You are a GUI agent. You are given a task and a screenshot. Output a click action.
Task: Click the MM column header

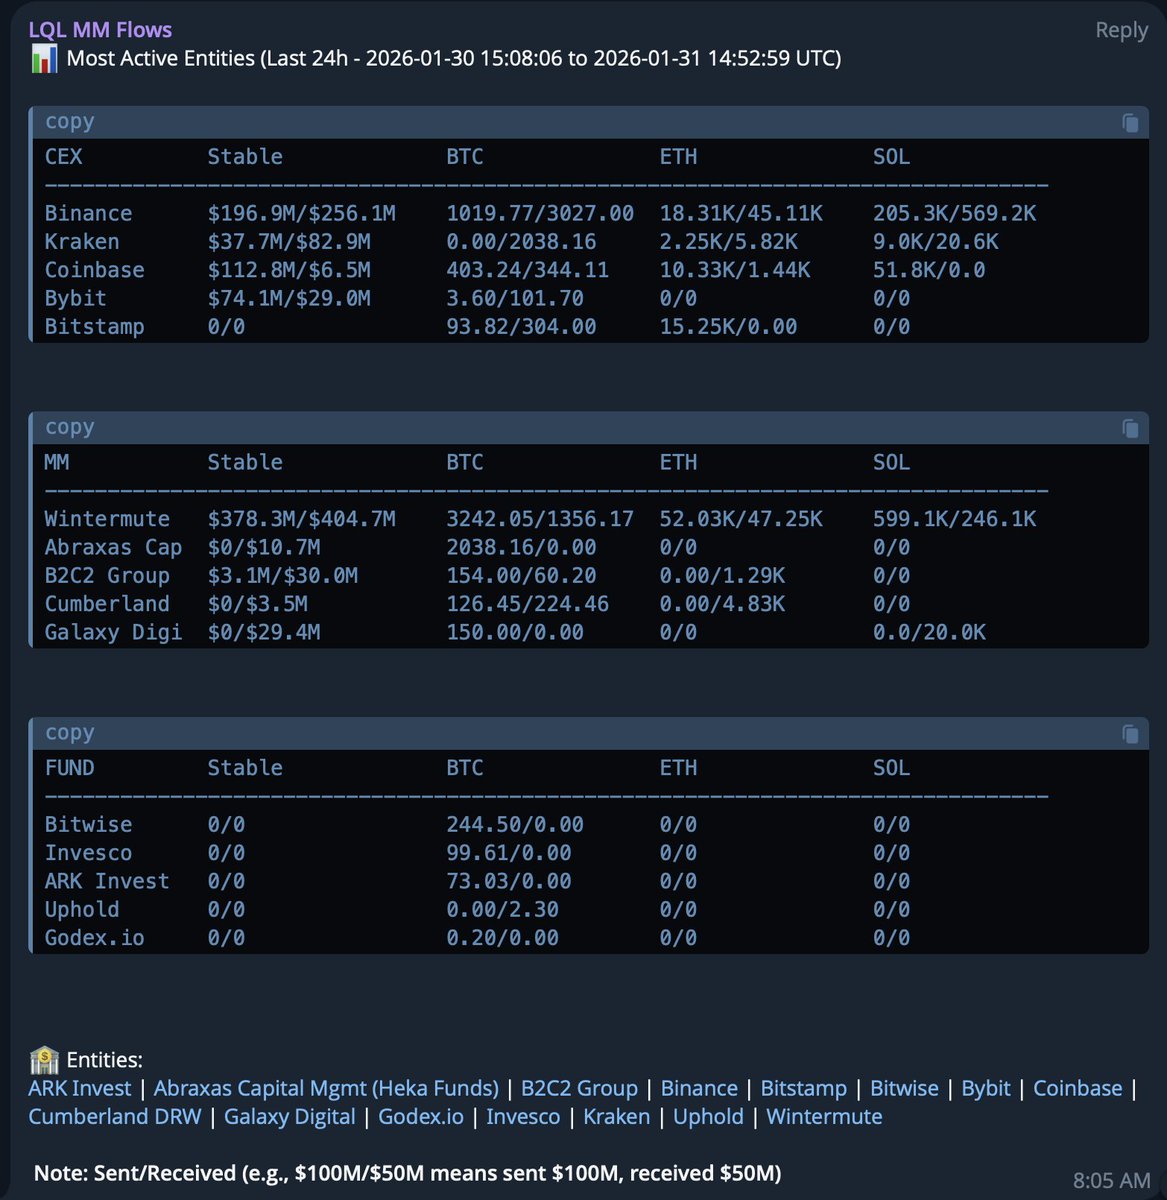coord(57,462)
